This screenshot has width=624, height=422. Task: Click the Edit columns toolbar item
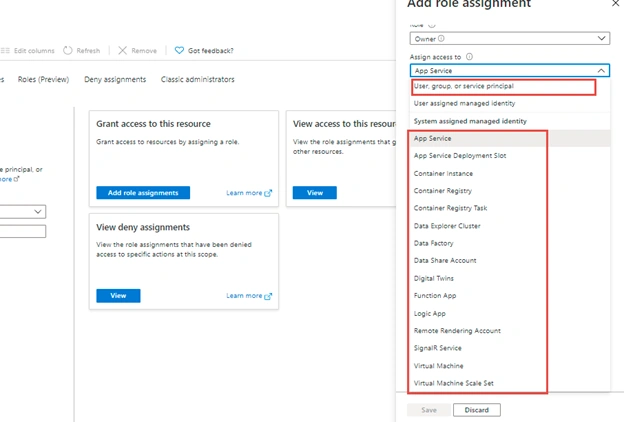coord(27,51)
